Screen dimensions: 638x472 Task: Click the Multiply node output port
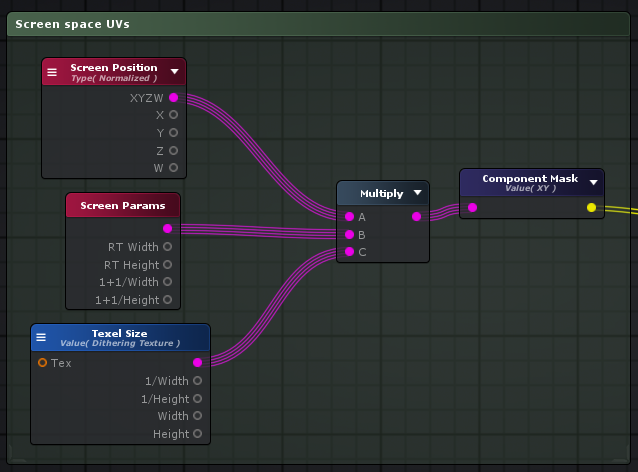(x=417, y=216)
